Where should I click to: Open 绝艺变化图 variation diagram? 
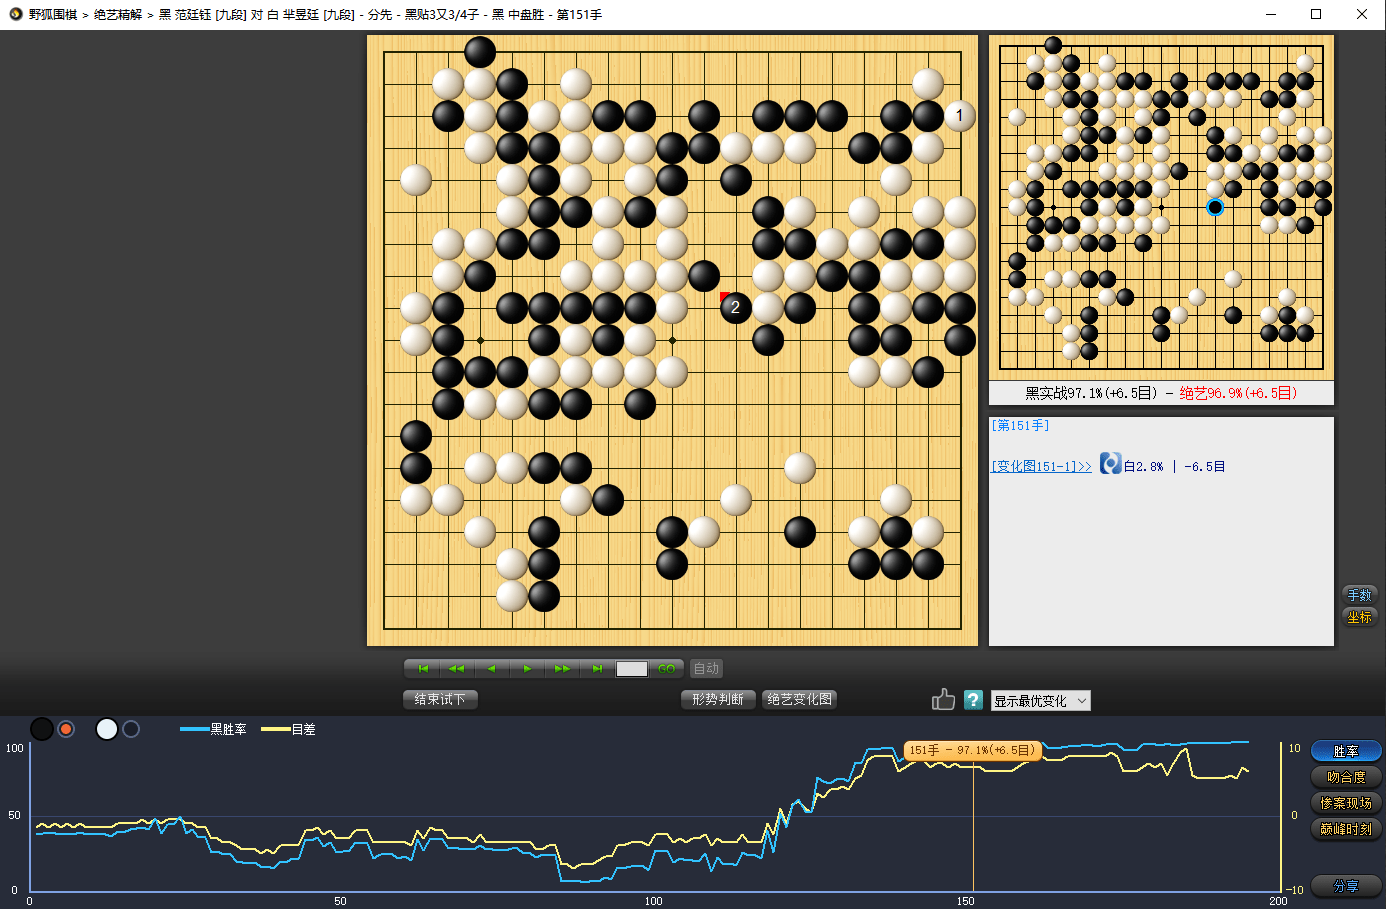799,699
